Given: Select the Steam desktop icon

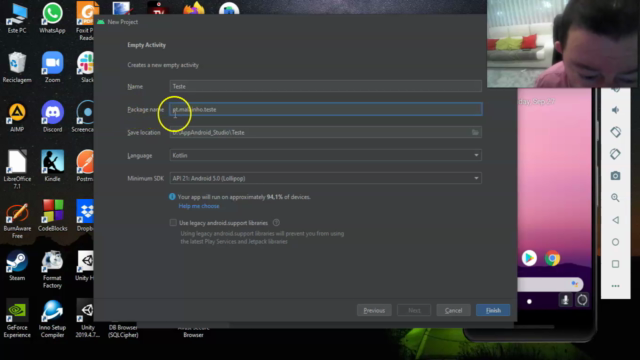Looking at the screenshot, I should 17,266.
